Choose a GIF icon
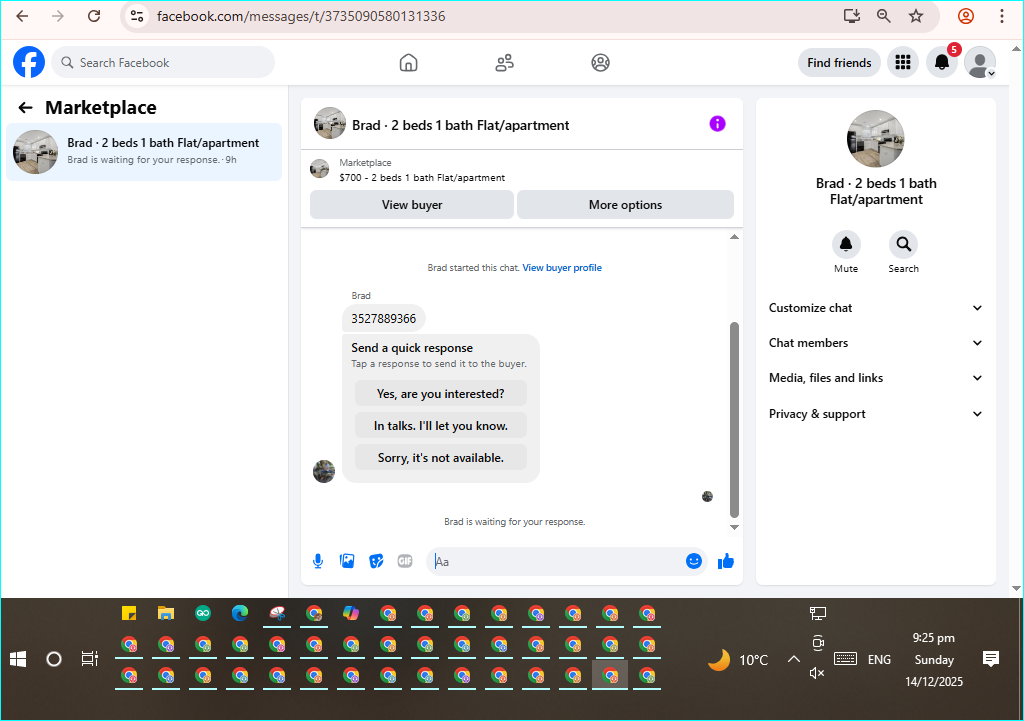The width and height of the screenshot is (1024, 721). click(x=405, y=561)
